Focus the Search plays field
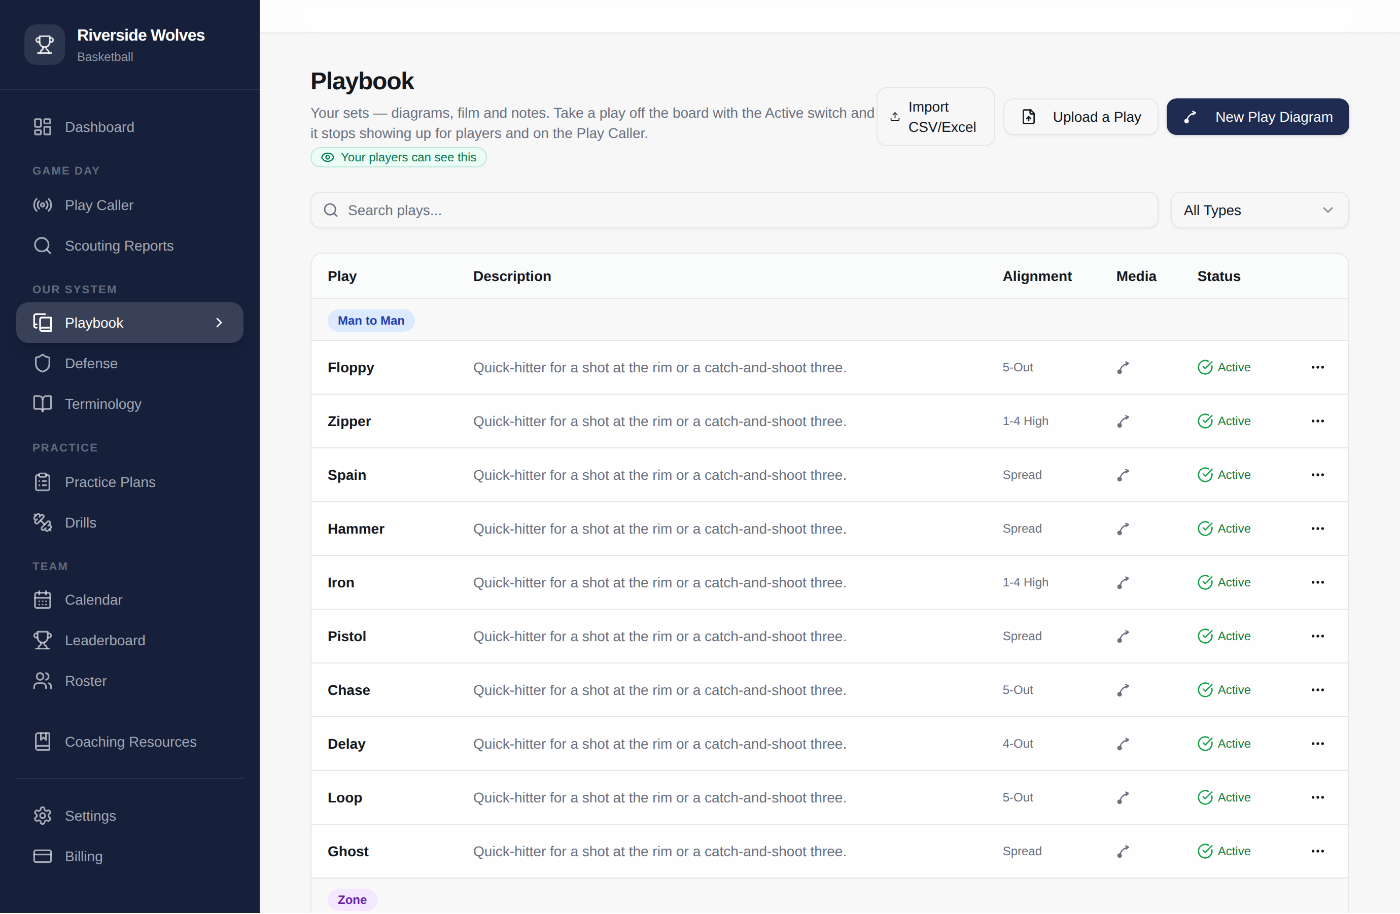The image size is (1400, 914). (735, 211)
